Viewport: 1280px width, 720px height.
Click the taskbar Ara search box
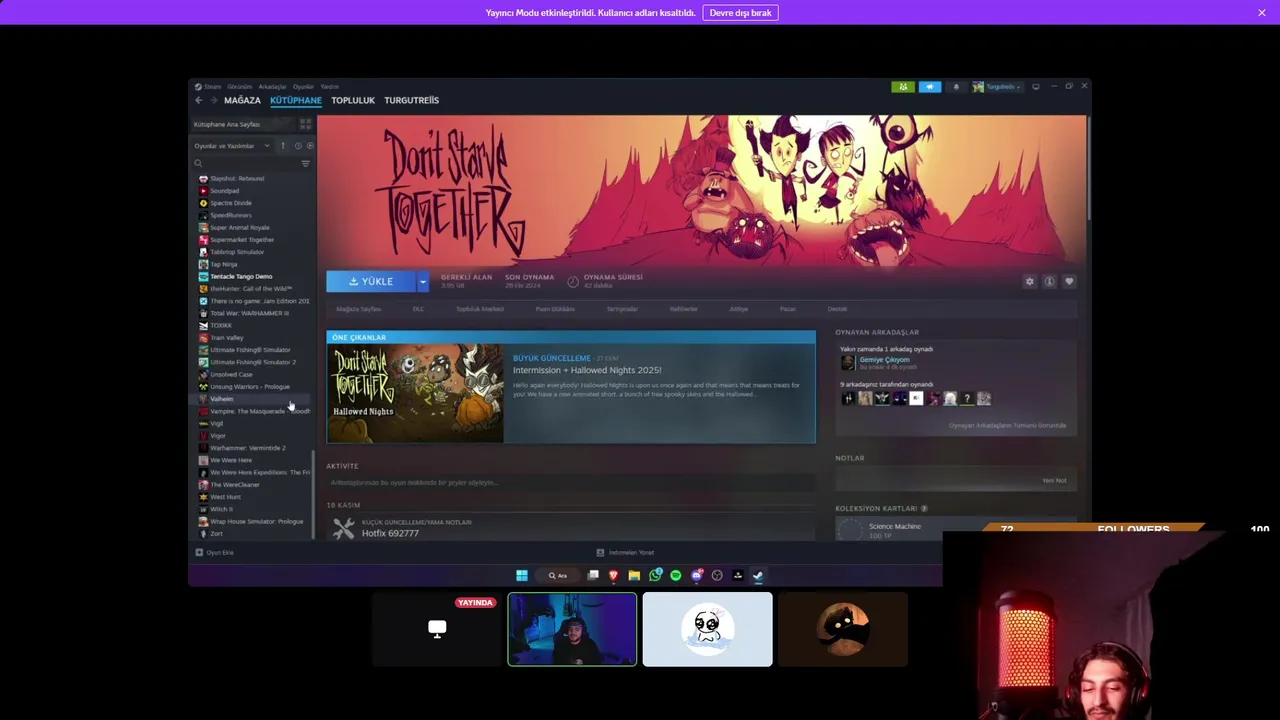click(x=558, y=575)
